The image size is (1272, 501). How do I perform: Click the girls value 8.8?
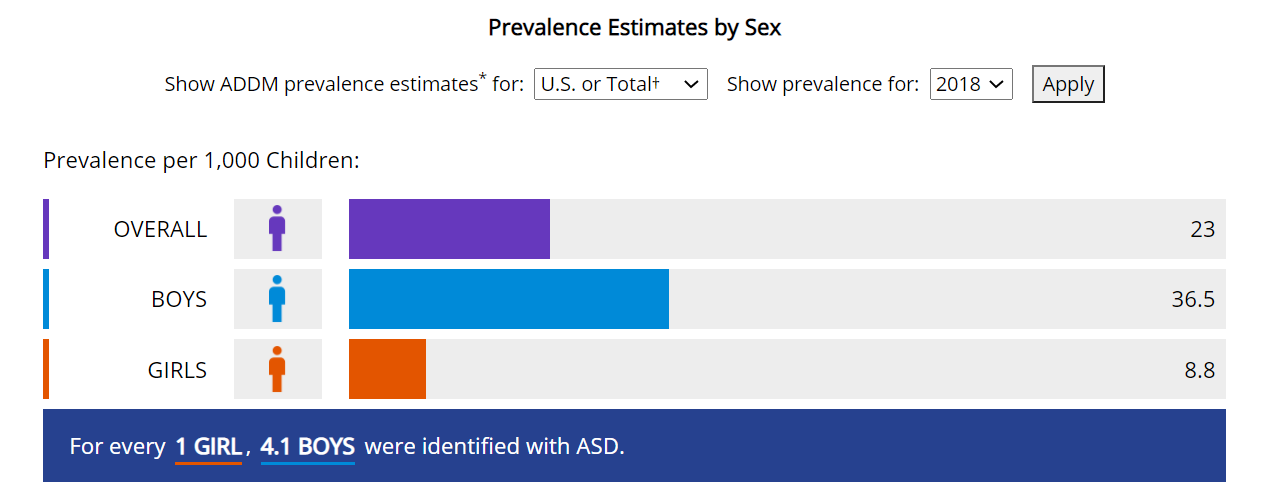1200,369
